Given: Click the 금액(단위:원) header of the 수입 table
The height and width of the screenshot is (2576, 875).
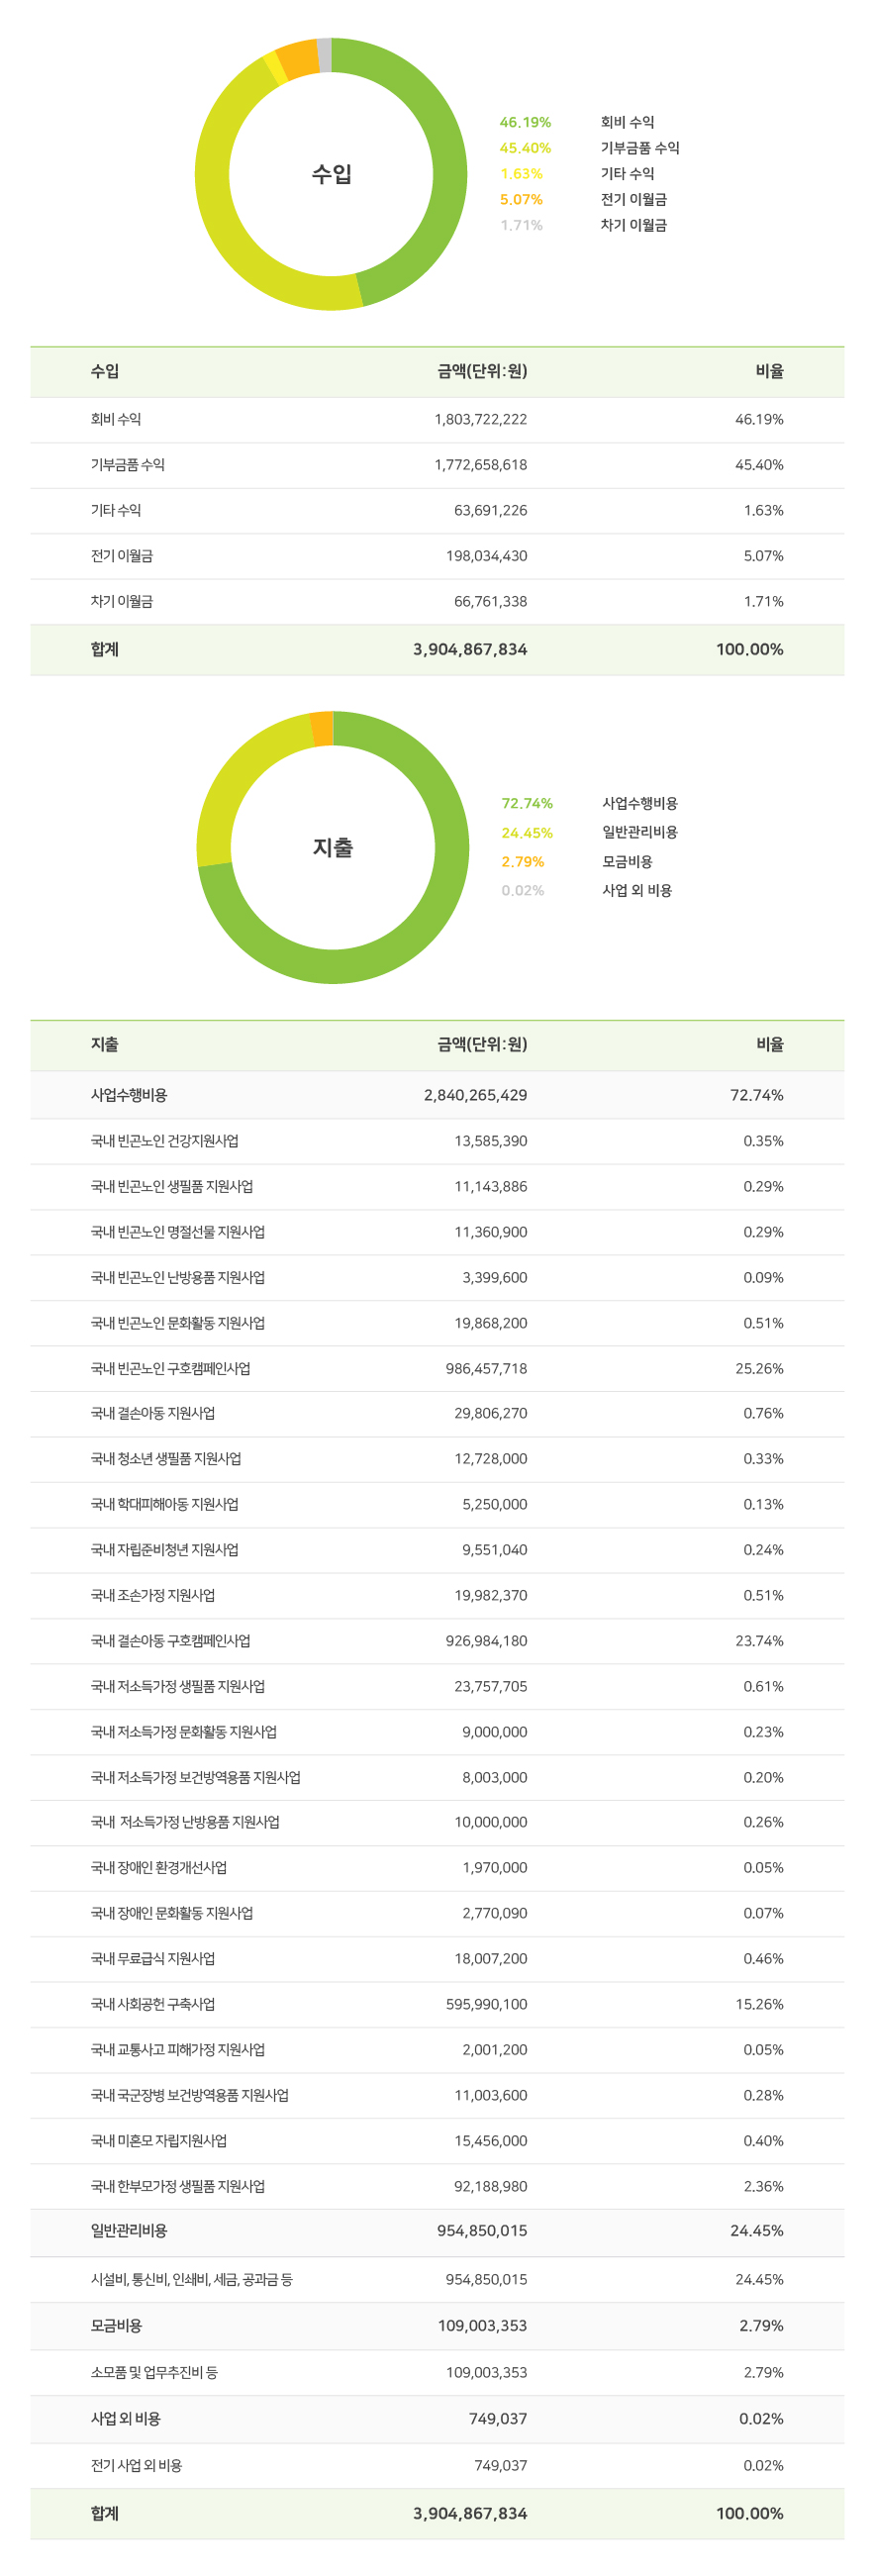Looking at the screenshot, I should pos(482,371).
